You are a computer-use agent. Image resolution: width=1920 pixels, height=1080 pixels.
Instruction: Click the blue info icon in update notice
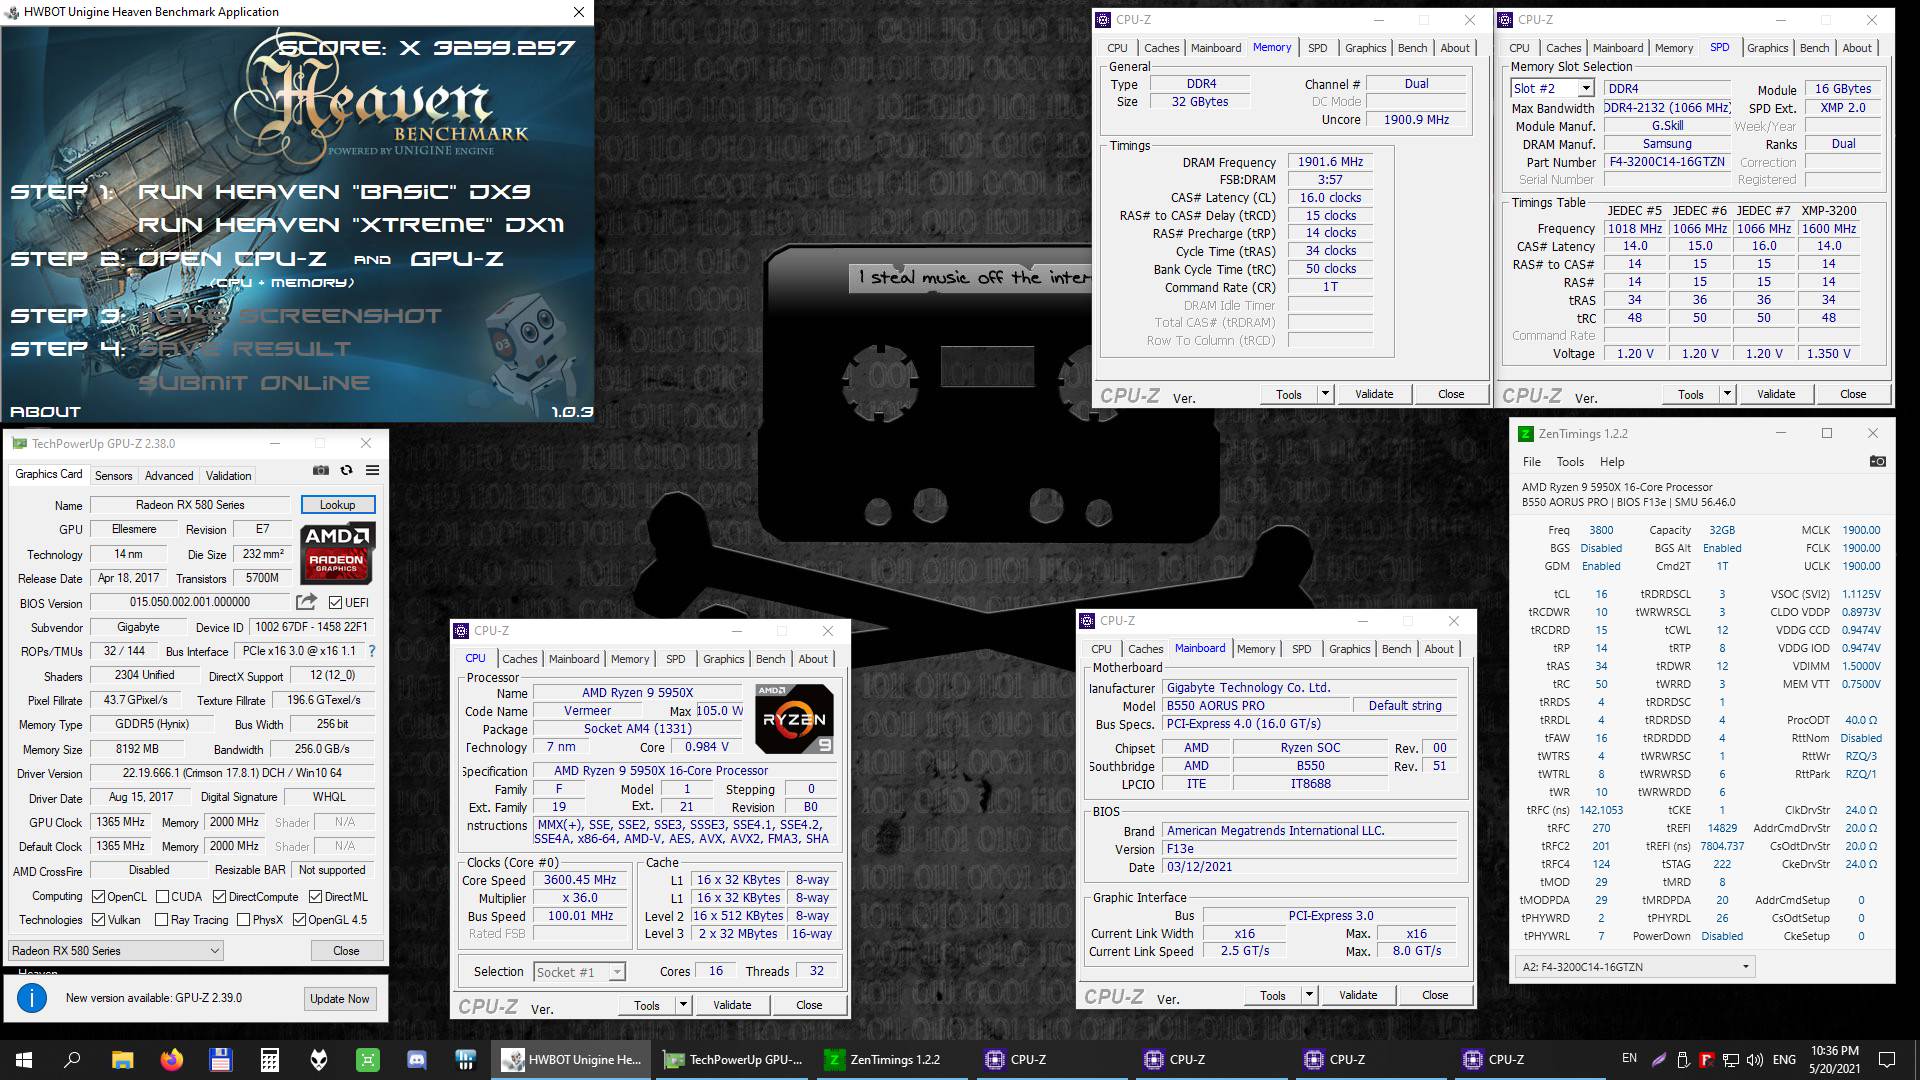tap(32, 998)
